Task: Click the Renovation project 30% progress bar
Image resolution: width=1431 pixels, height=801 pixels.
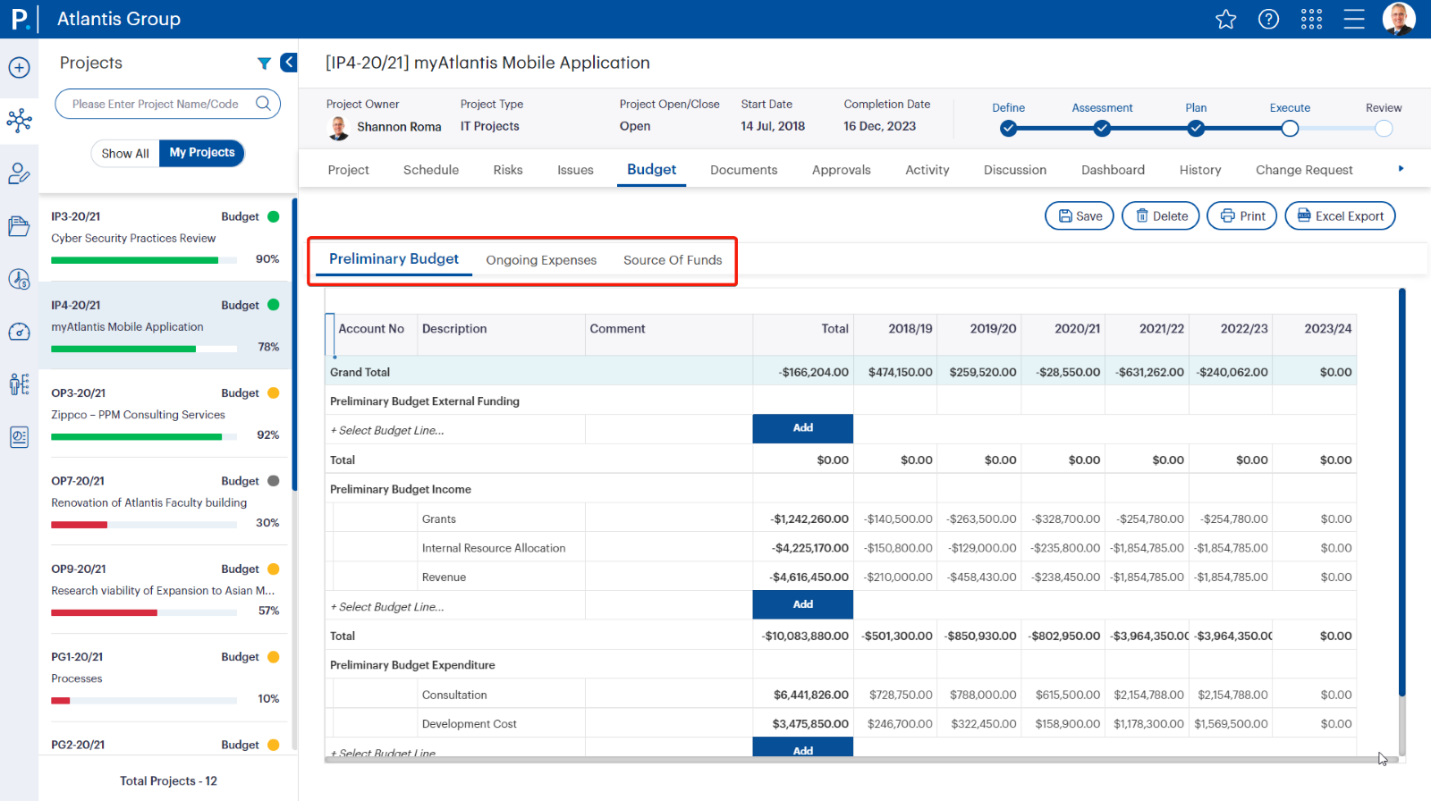Action: point(144,524)
